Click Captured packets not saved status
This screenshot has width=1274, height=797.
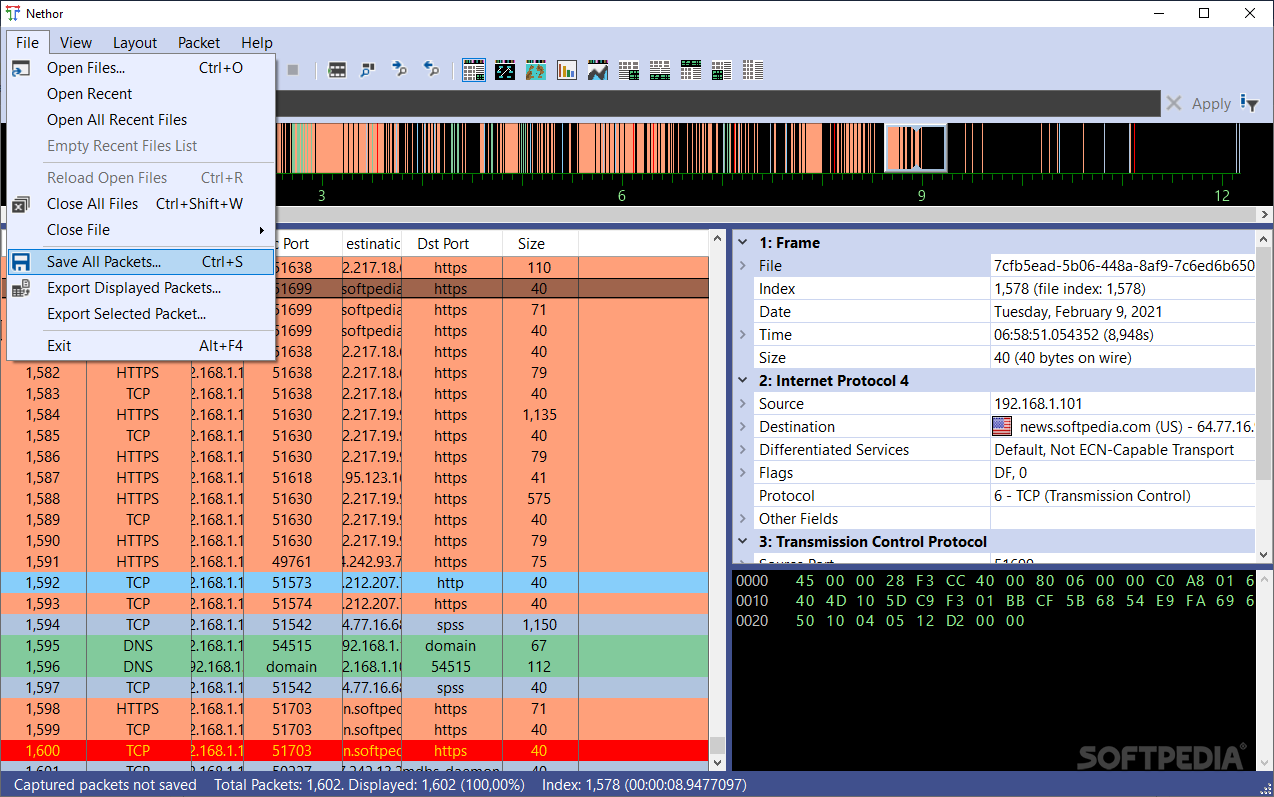(105, 785)
